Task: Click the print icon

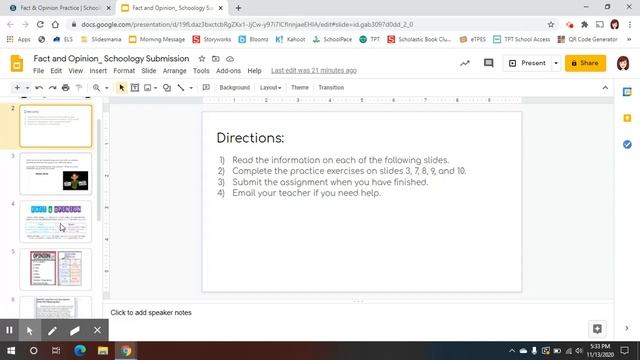Action: (x=66, y=88)
